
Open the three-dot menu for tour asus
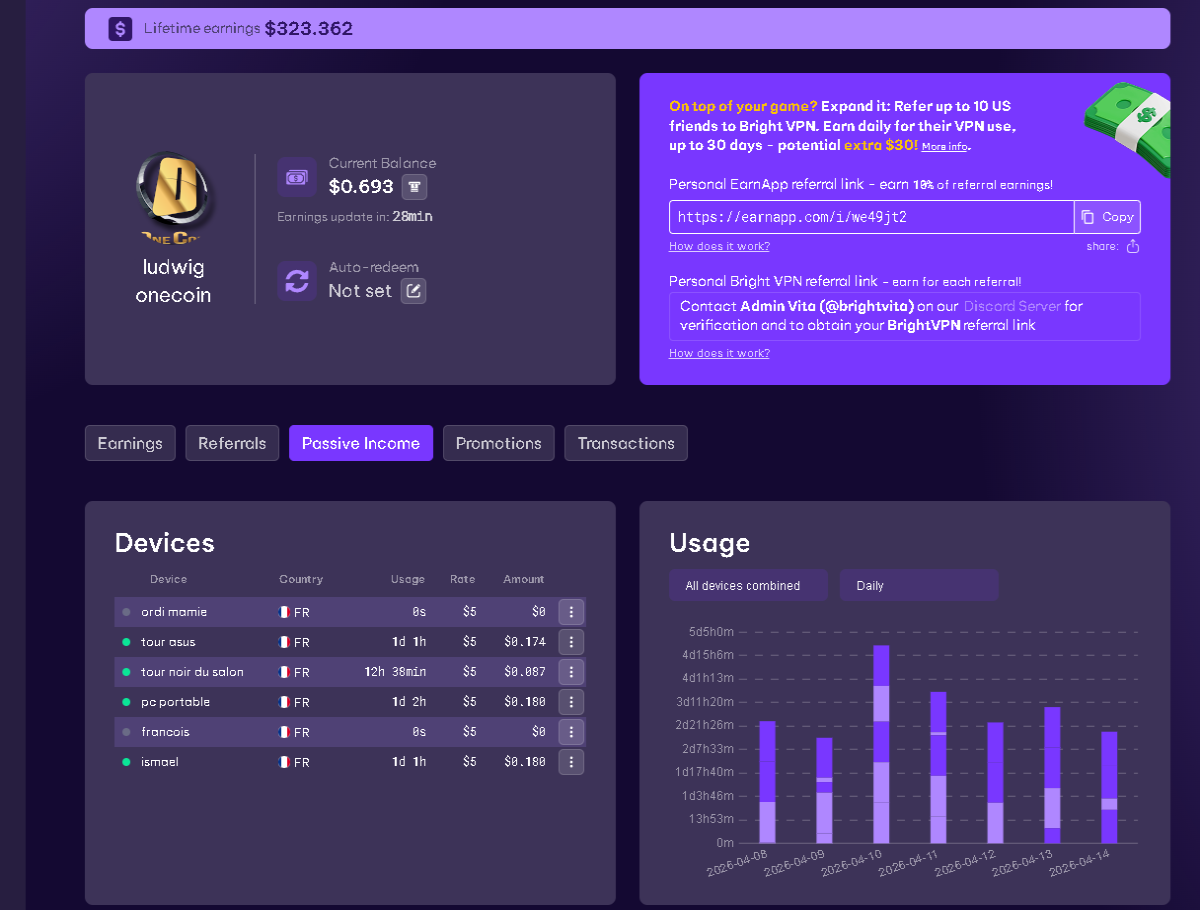[x=571, y=642]
